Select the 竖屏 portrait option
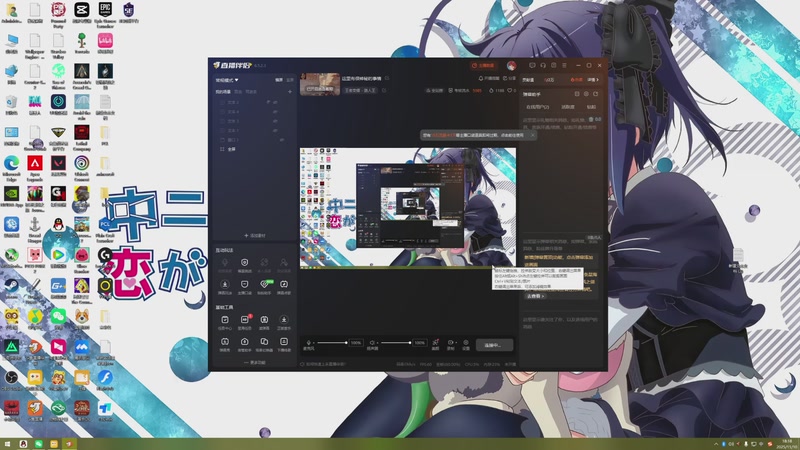 290,80
